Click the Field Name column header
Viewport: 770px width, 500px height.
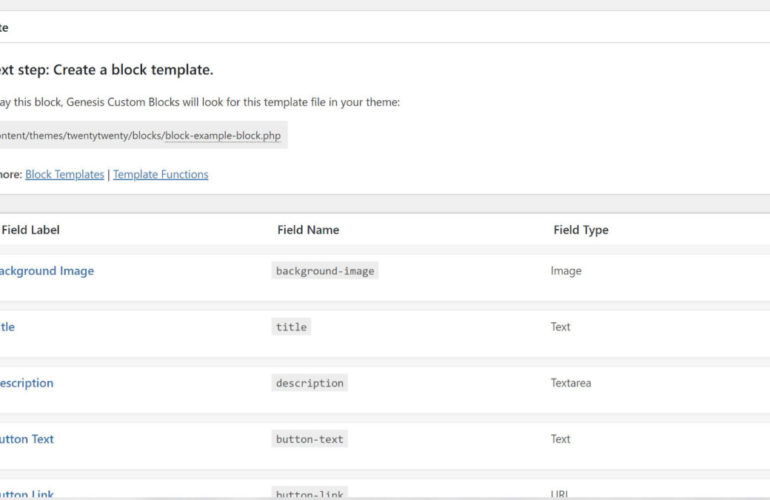[308, 230]
